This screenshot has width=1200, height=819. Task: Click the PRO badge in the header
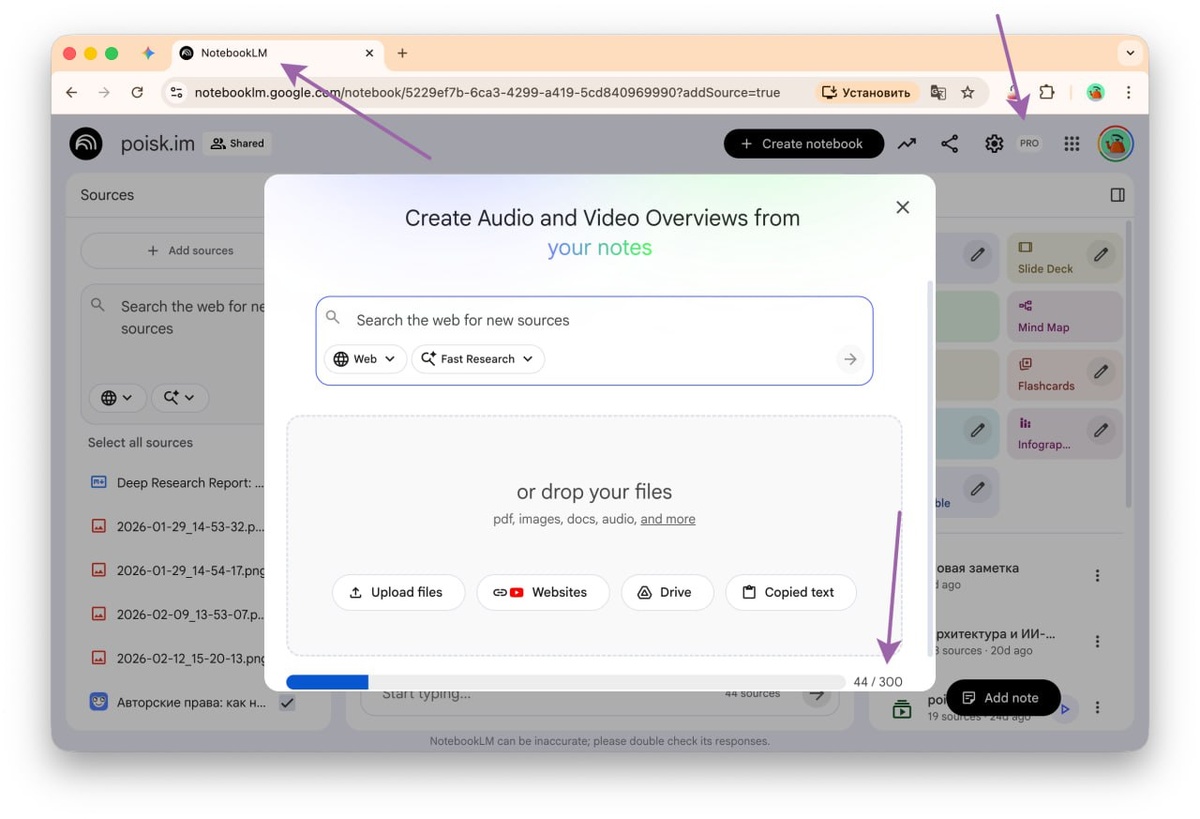click(x=1029, y=144)
